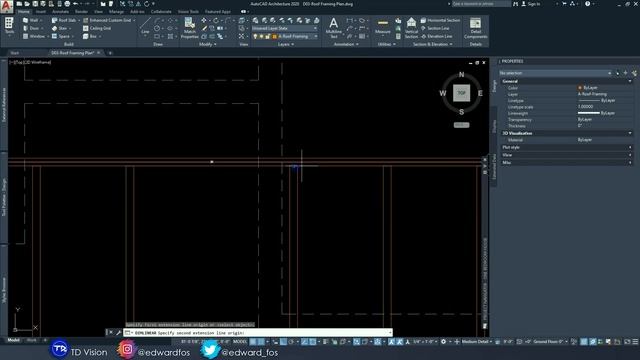Viewport: 640px width, 360px height.
Task: Click the Plot printer icon
Action: tap(67, 4)
